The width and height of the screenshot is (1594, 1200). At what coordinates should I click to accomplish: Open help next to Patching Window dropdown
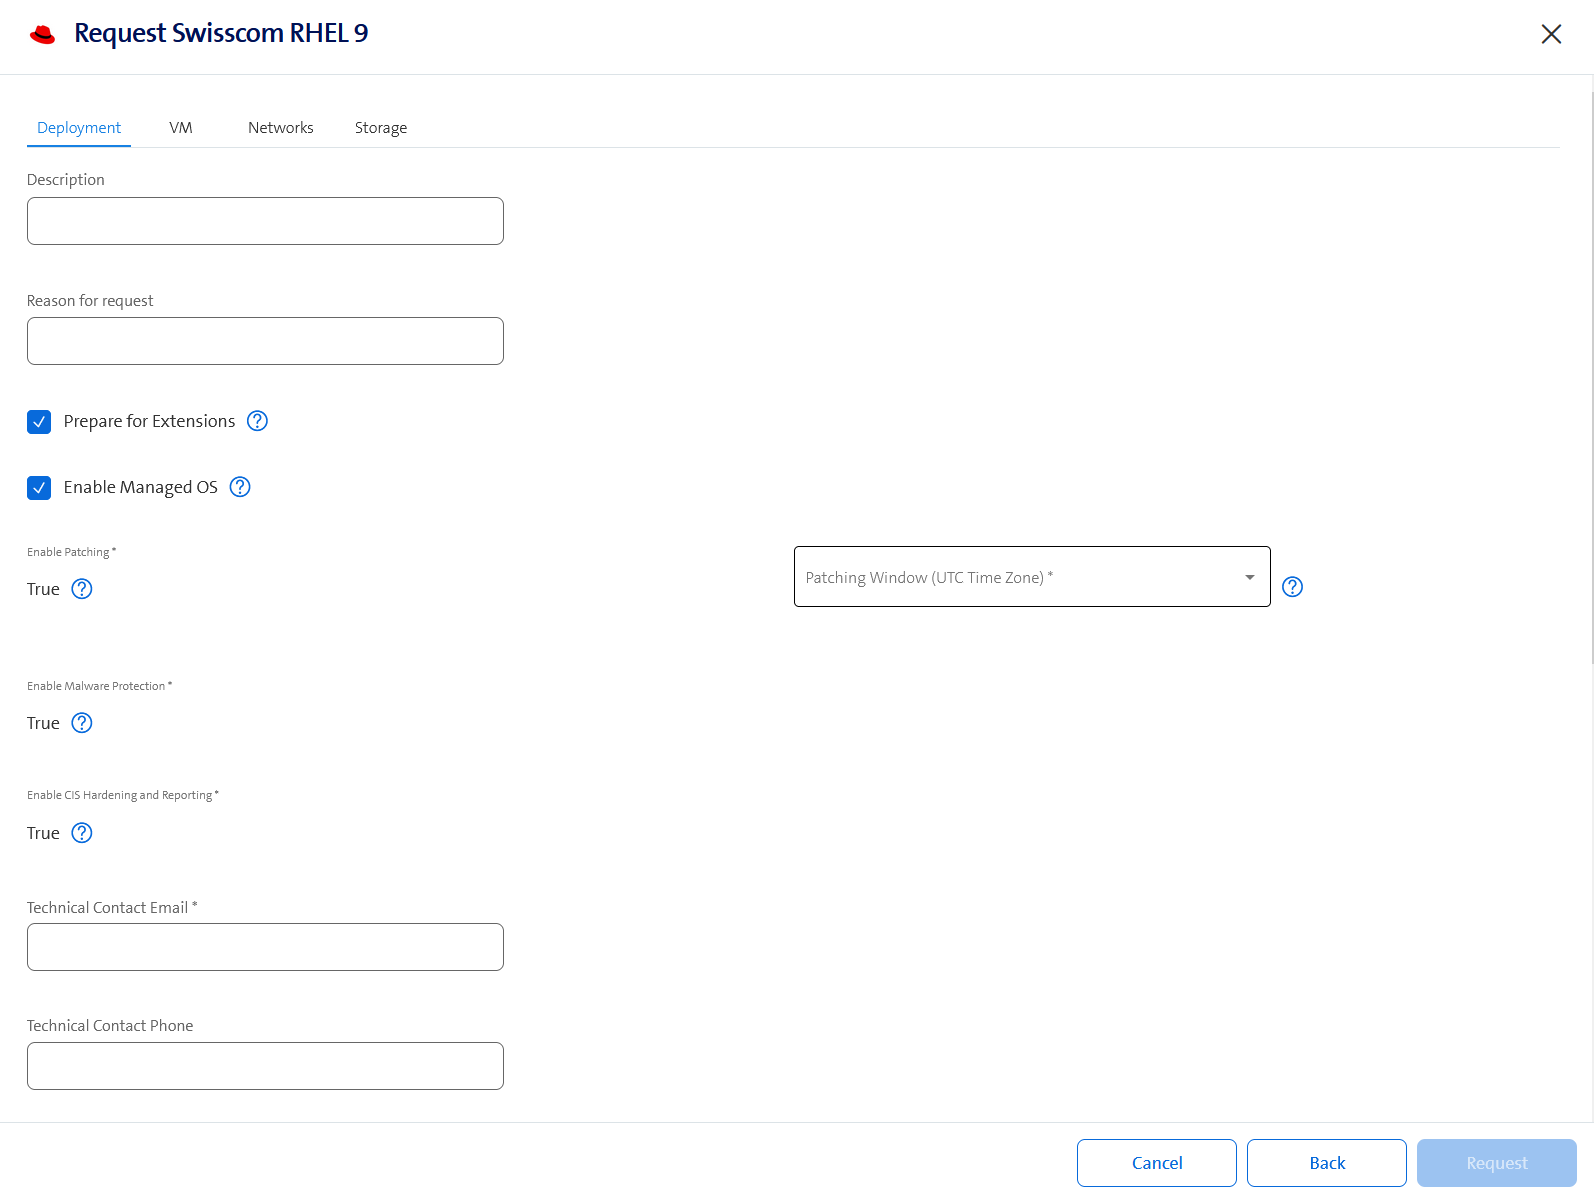[x=1292, y=587]
